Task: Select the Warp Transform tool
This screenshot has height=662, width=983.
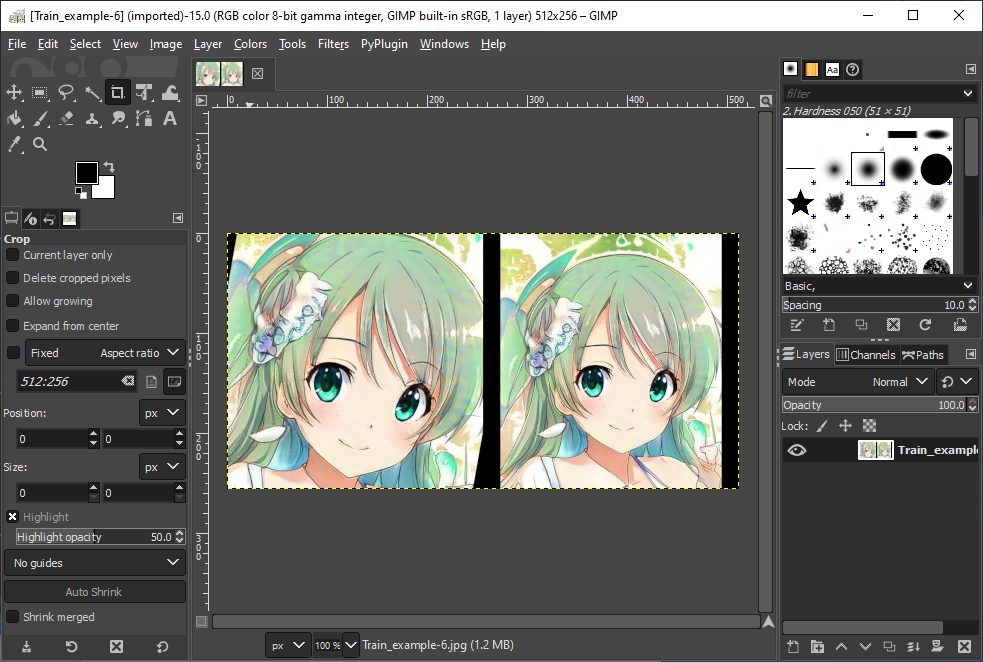Action: click(170, 93)
